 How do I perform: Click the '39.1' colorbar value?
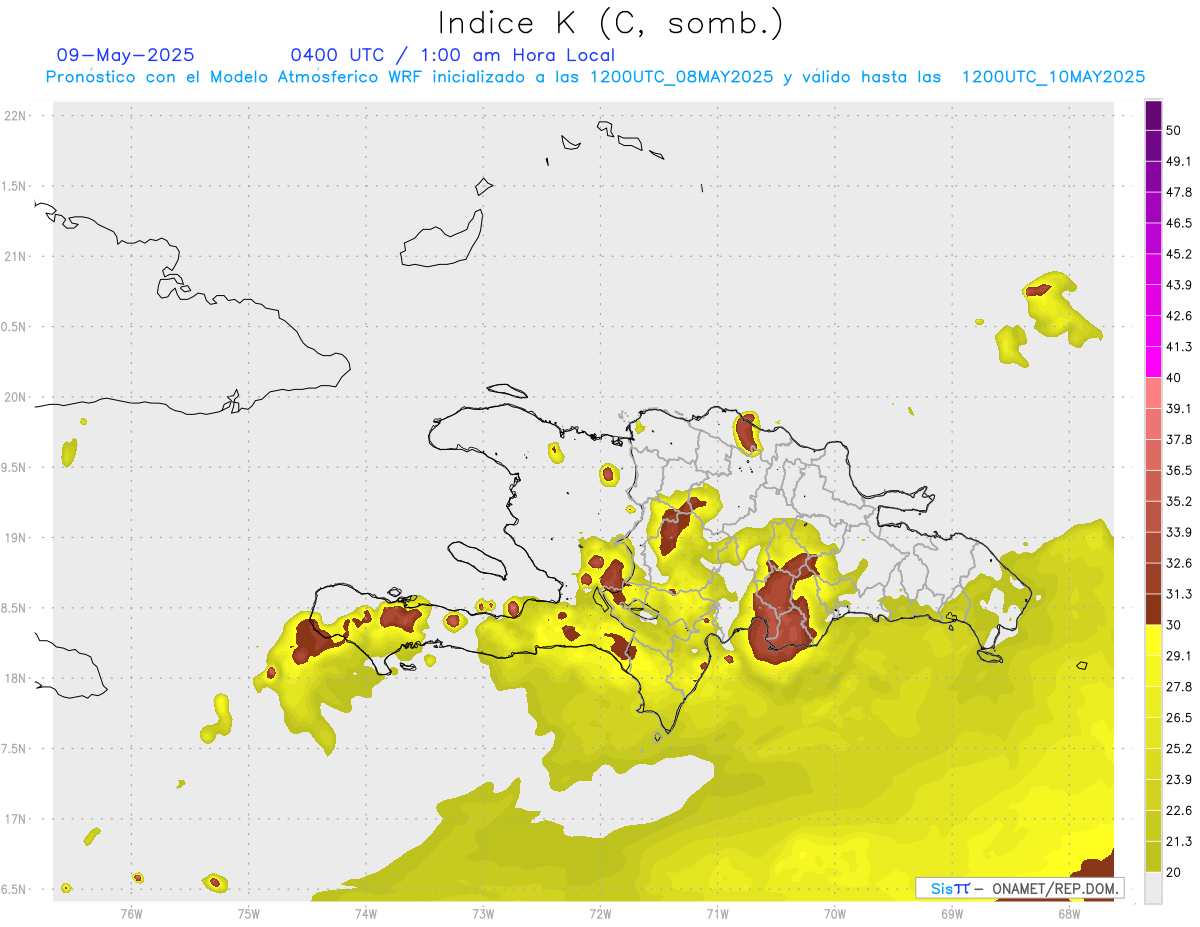(x=1179, y=408)
